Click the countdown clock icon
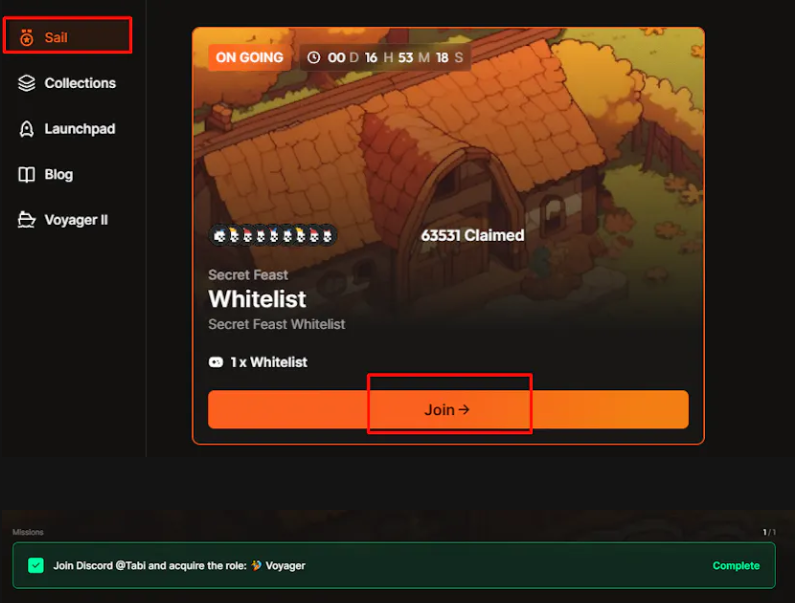This screenshot has width=795, height=603. pos(314,57)
